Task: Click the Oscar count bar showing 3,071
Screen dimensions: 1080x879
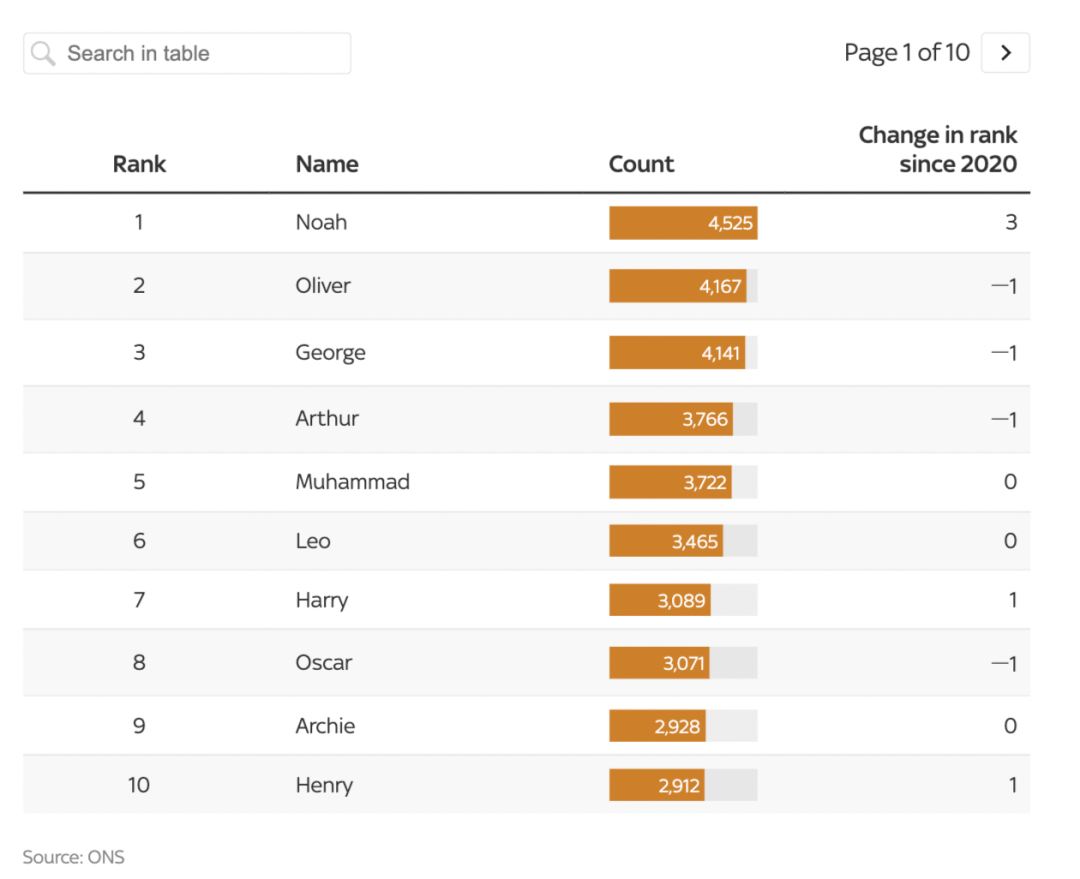Action: pos(660,663)
